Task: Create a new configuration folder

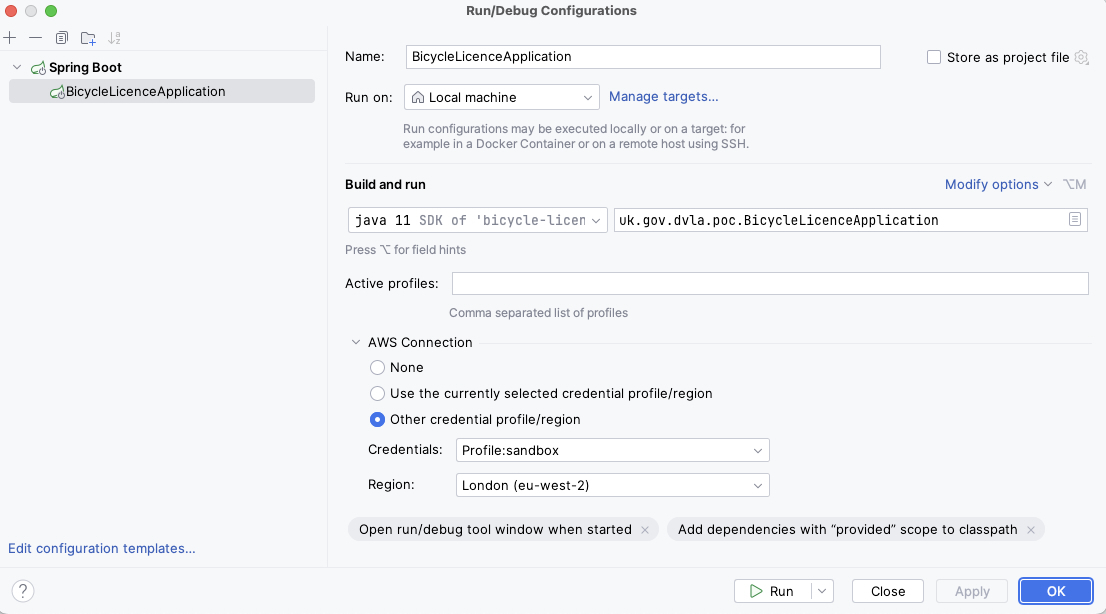Action: pyautogui.click(x=88, y=37)
